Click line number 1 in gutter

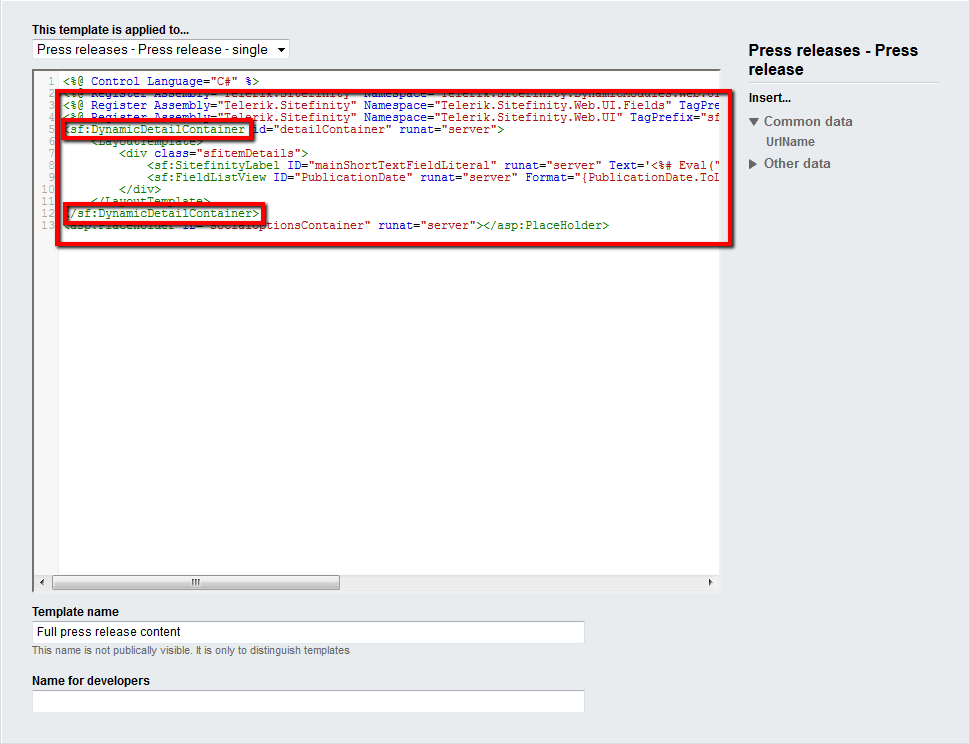pos(51,81)
